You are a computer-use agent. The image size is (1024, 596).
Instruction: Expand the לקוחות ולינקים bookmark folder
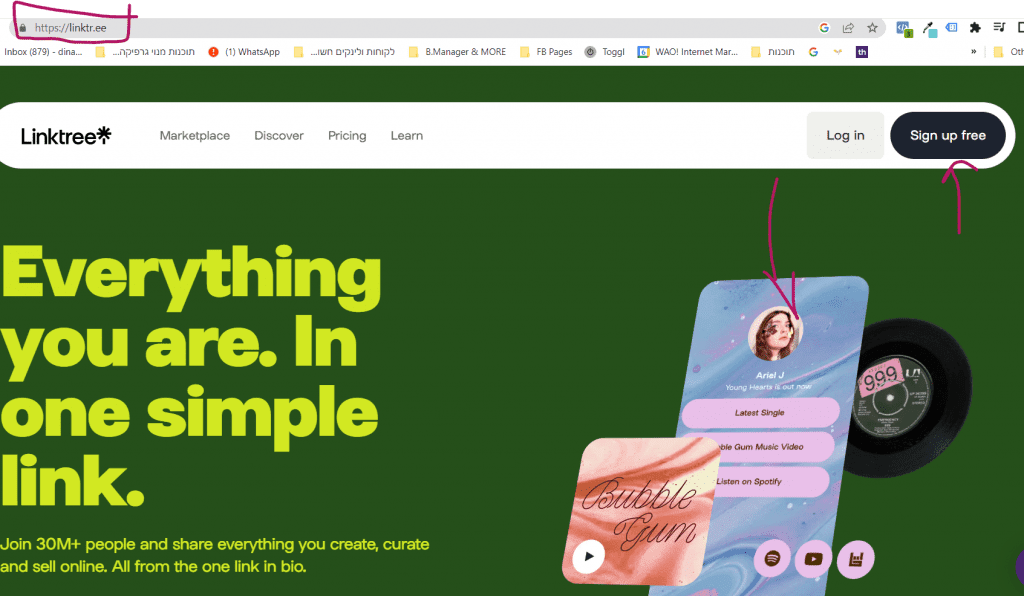pos(344,52)
